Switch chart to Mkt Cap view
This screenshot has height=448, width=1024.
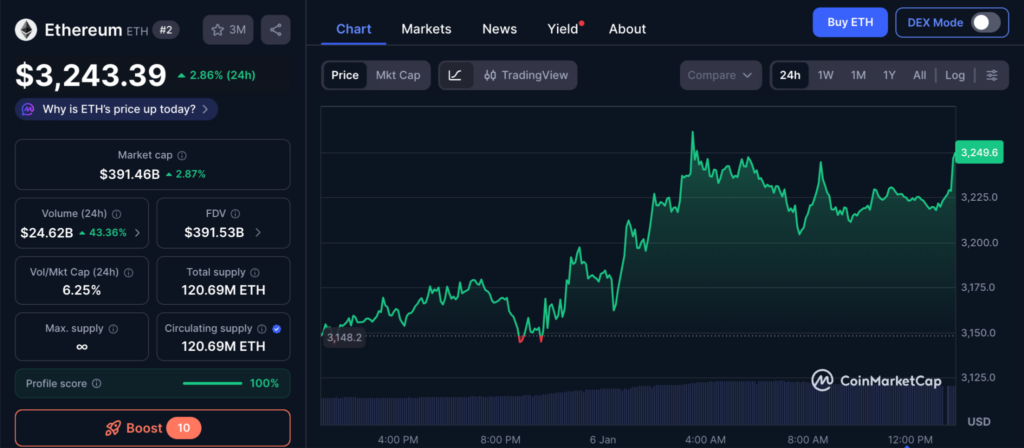click(x=397, y=75)
